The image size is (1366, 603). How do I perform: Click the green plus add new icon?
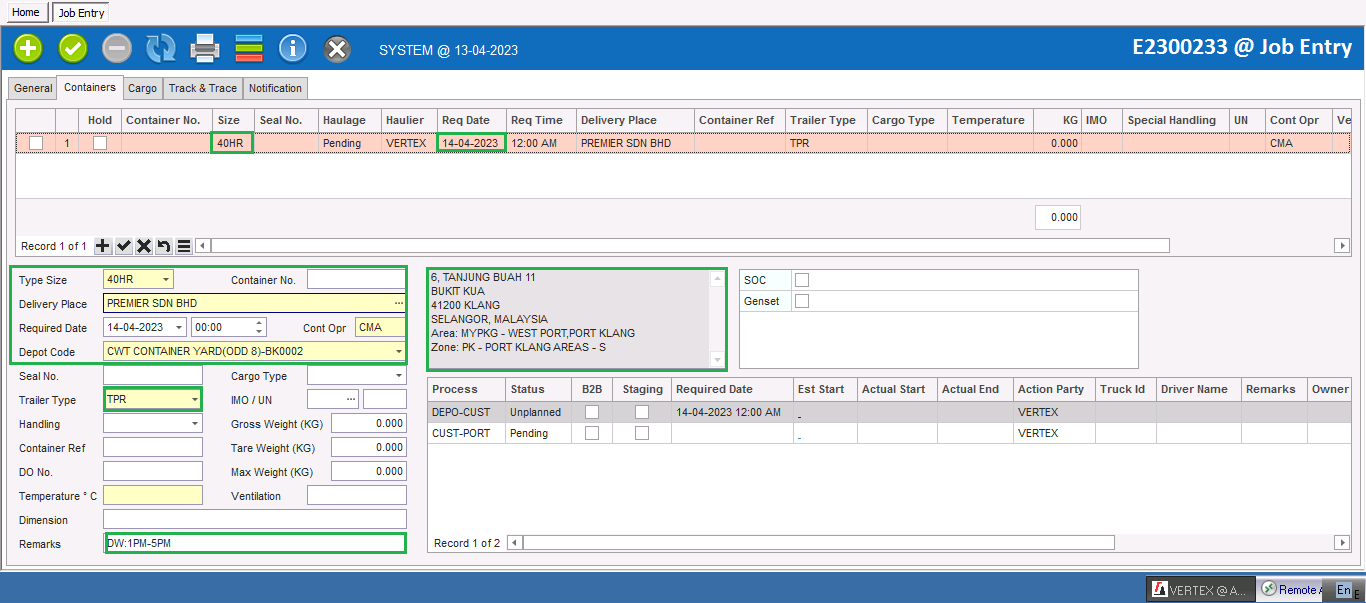28,48
